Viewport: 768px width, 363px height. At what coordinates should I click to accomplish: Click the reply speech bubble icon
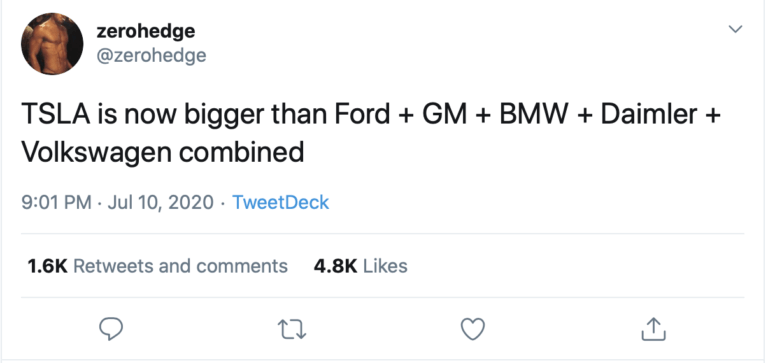click(111, 328)
